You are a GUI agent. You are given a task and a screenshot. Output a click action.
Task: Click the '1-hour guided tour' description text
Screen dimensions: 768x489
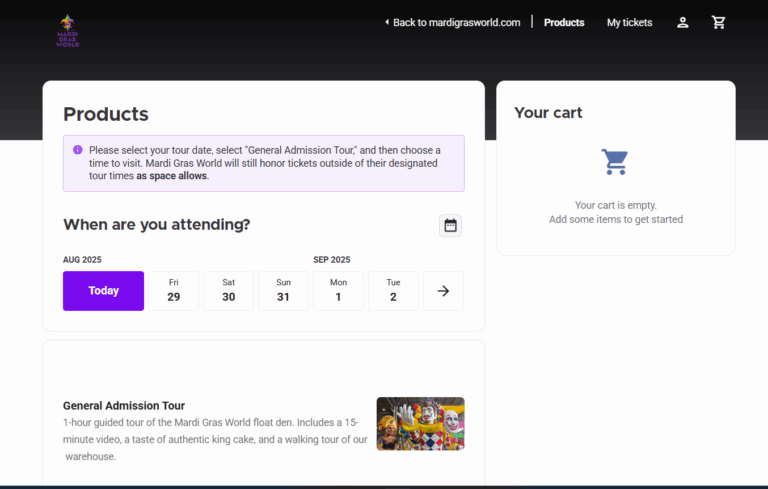coord(215,439)
